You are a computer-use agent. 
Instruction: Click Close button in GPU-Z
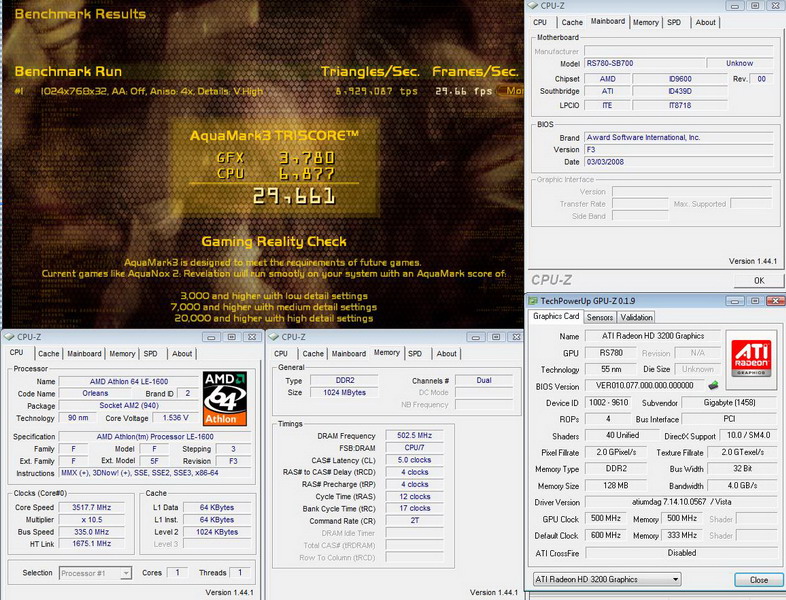click(759, 580)
